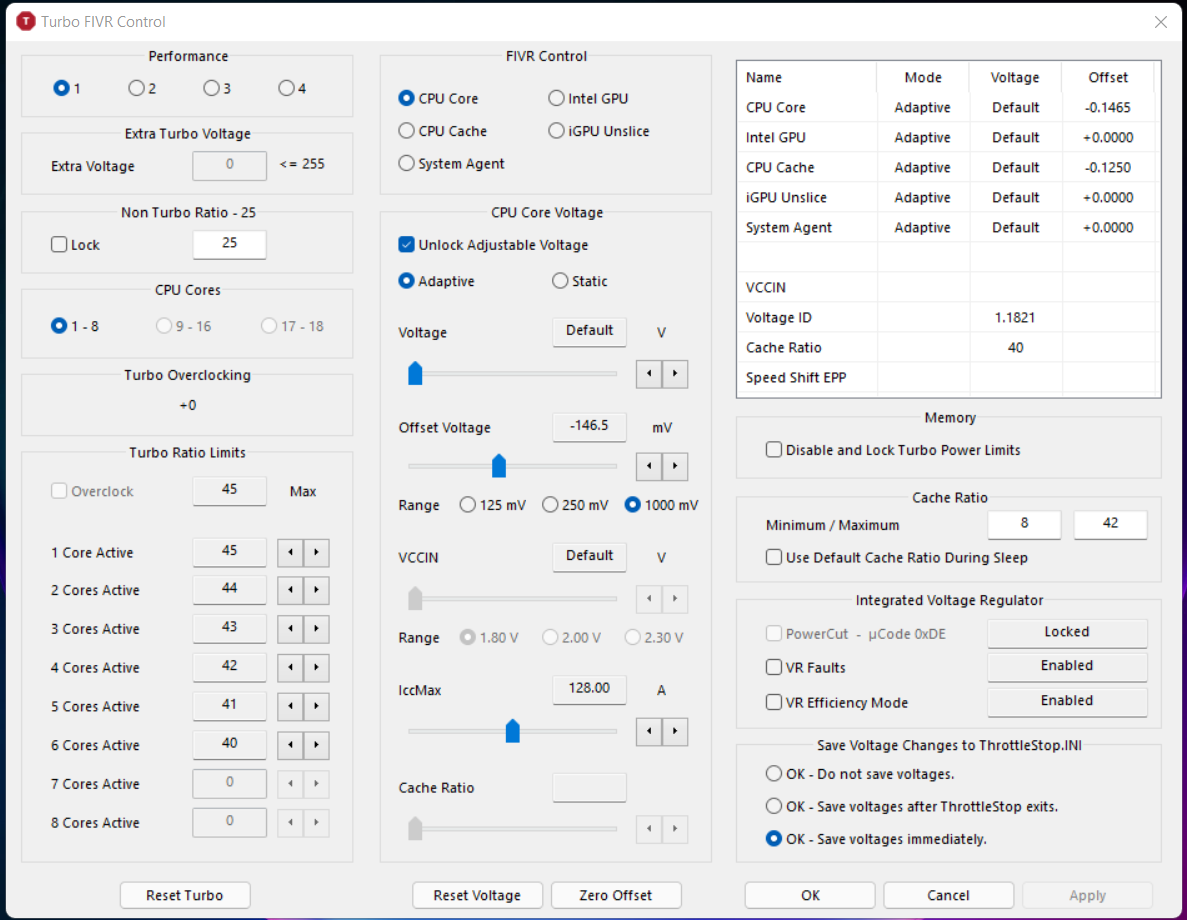Click the VR Faults Enabled button
Screen dimensions: 1187x920
pyautogui.click(x=1067, y=666)
